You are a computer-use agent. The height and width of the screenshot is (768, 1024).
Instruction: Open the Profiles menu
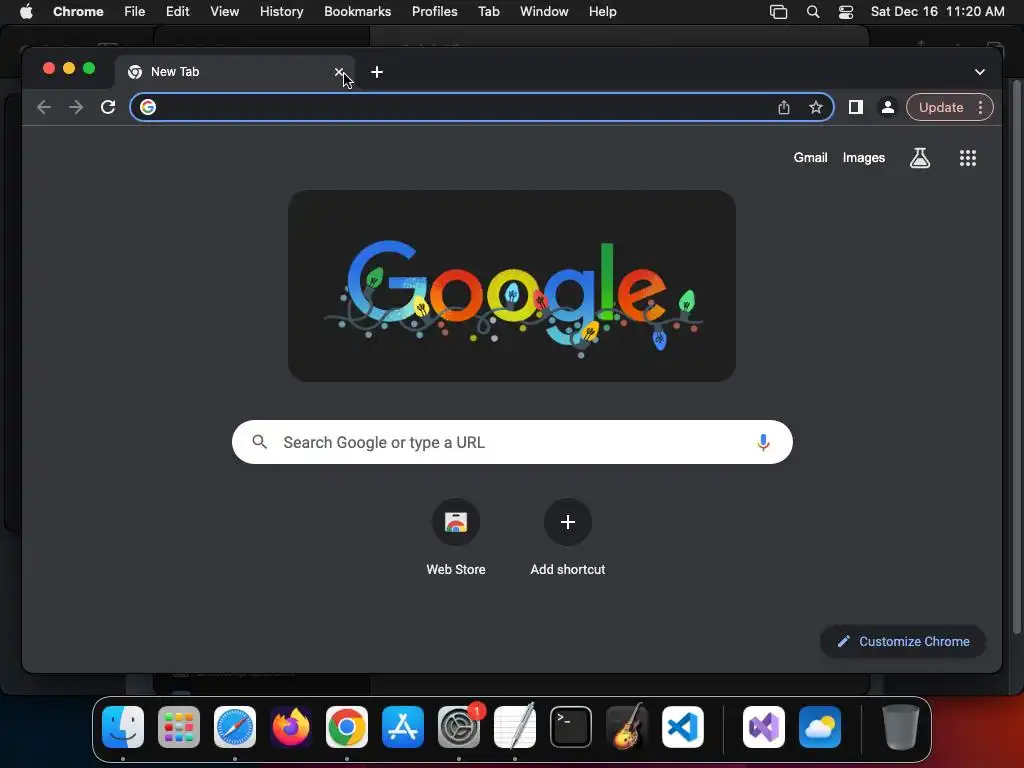(434, 12)
